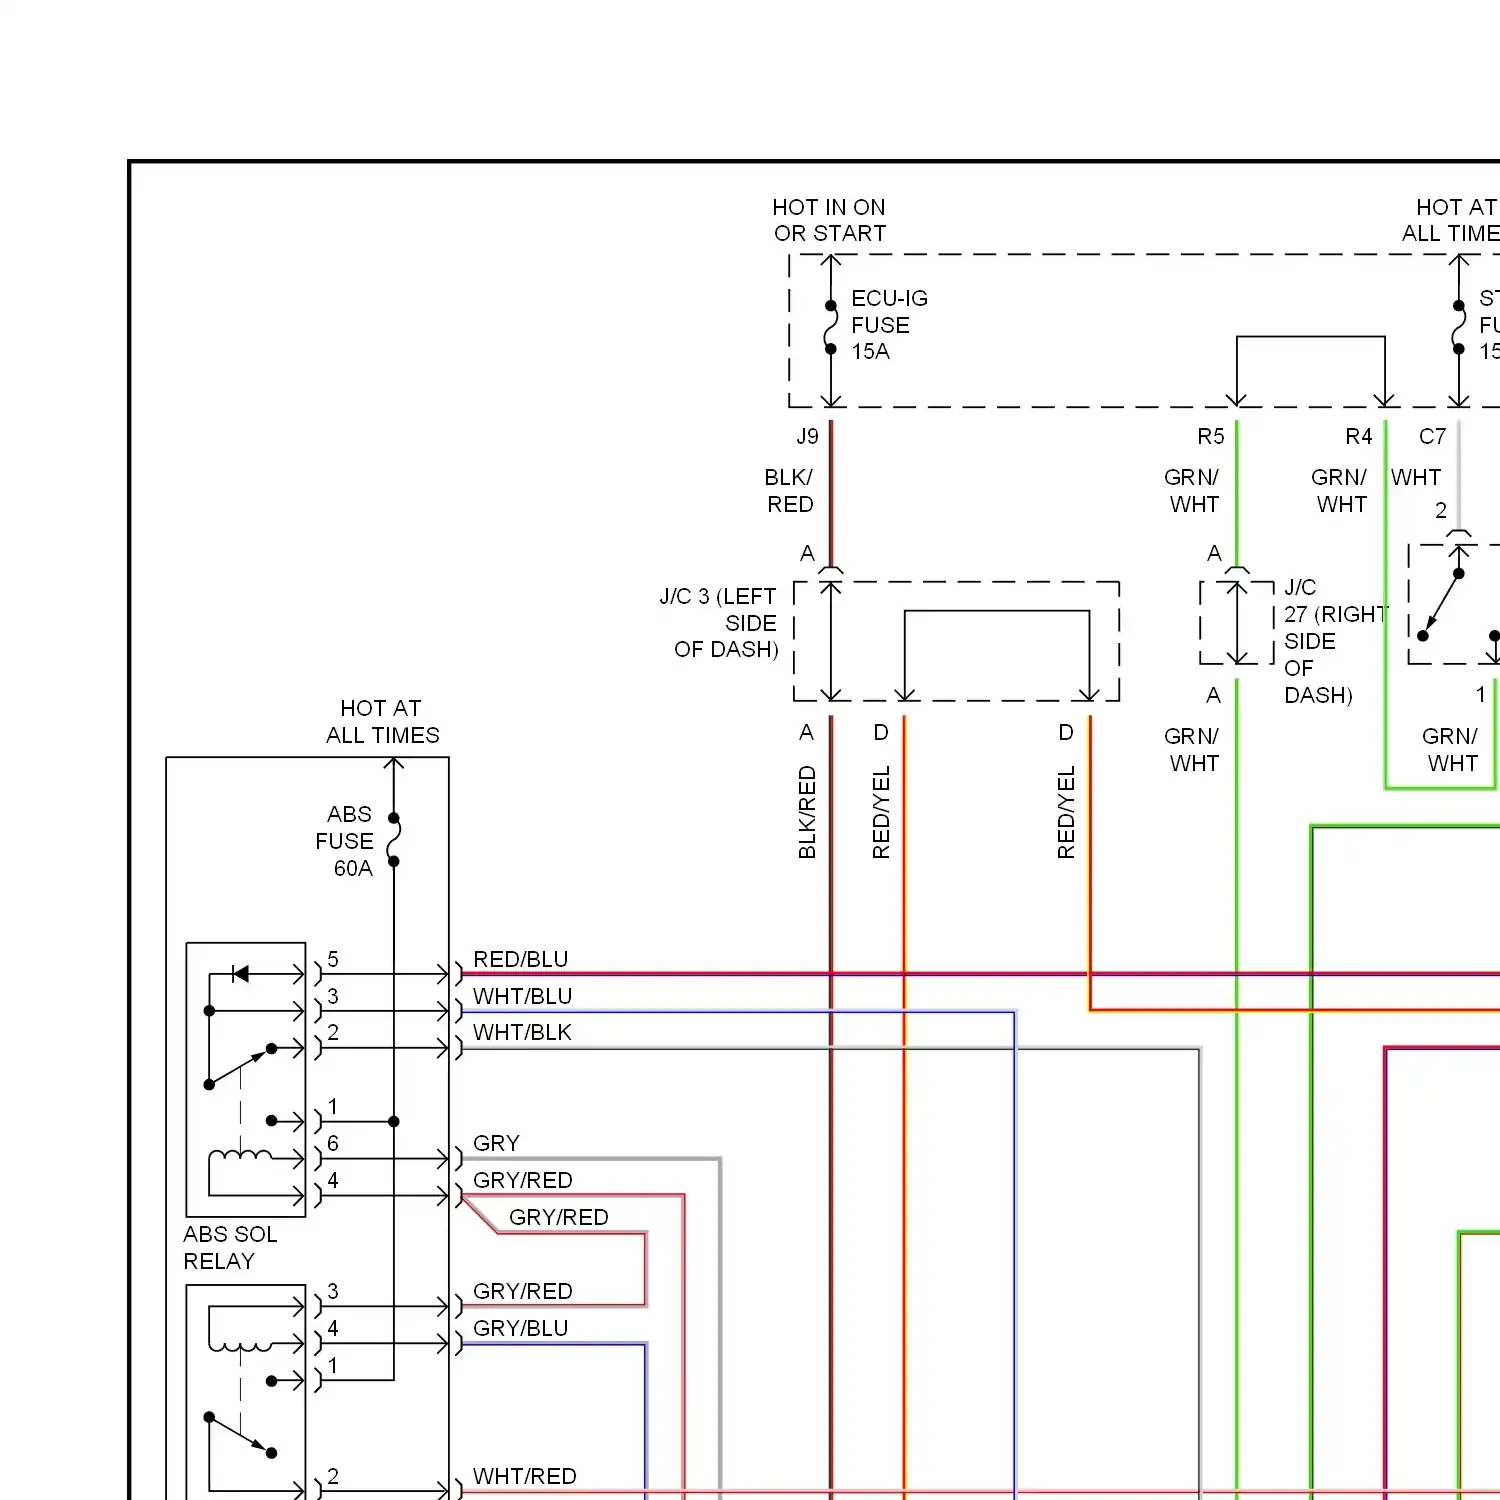Viewport: 1500px width, 1500px height.
Task: Click the GRN/WHT label beneath R5
Action: [1192, 491]
